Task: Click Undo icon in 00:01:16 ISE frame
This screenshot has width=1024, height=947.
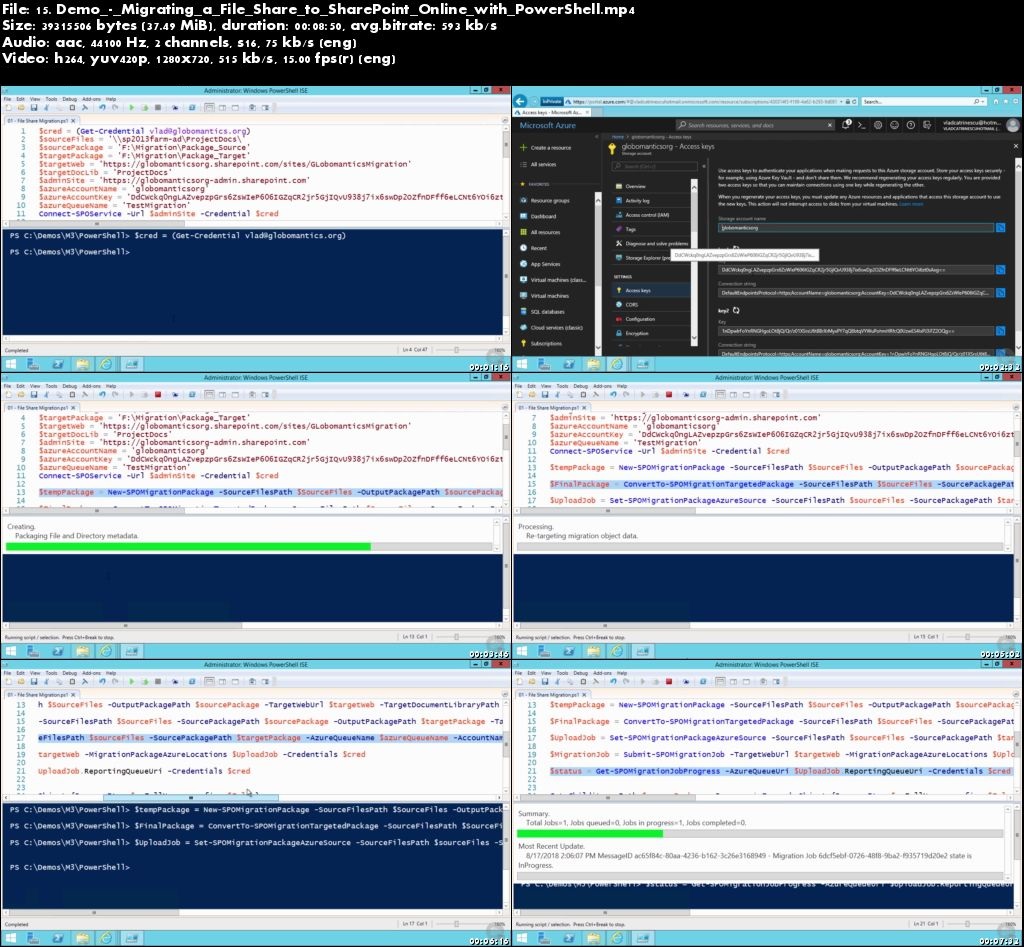Action: pos(102,108)
